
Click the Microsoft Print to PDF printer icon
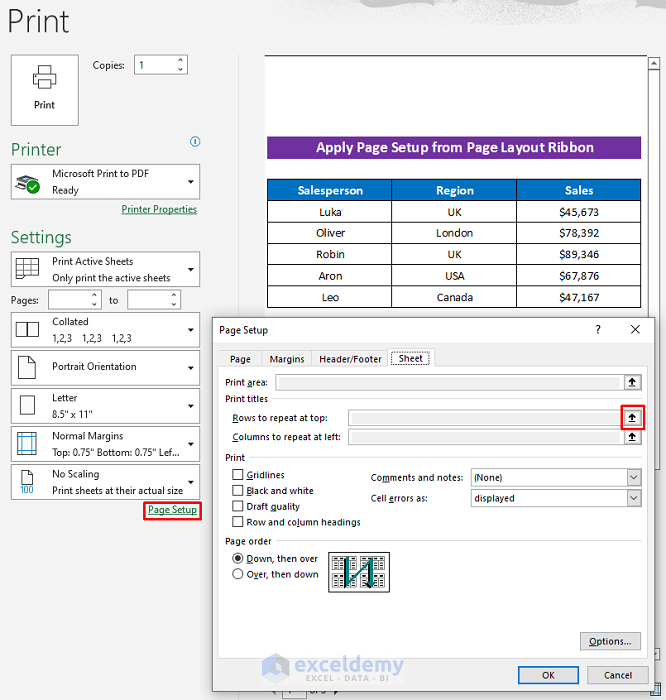point(27,183)
